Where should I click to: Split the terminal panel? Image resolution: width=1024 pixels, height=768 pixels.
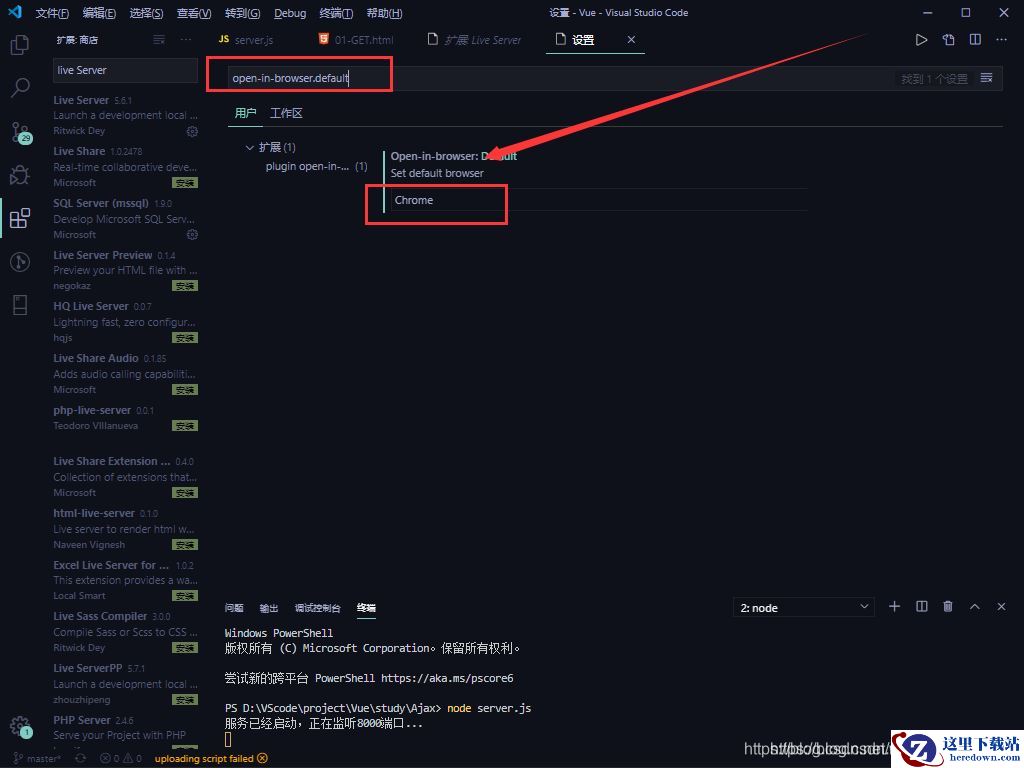(921, 607)
